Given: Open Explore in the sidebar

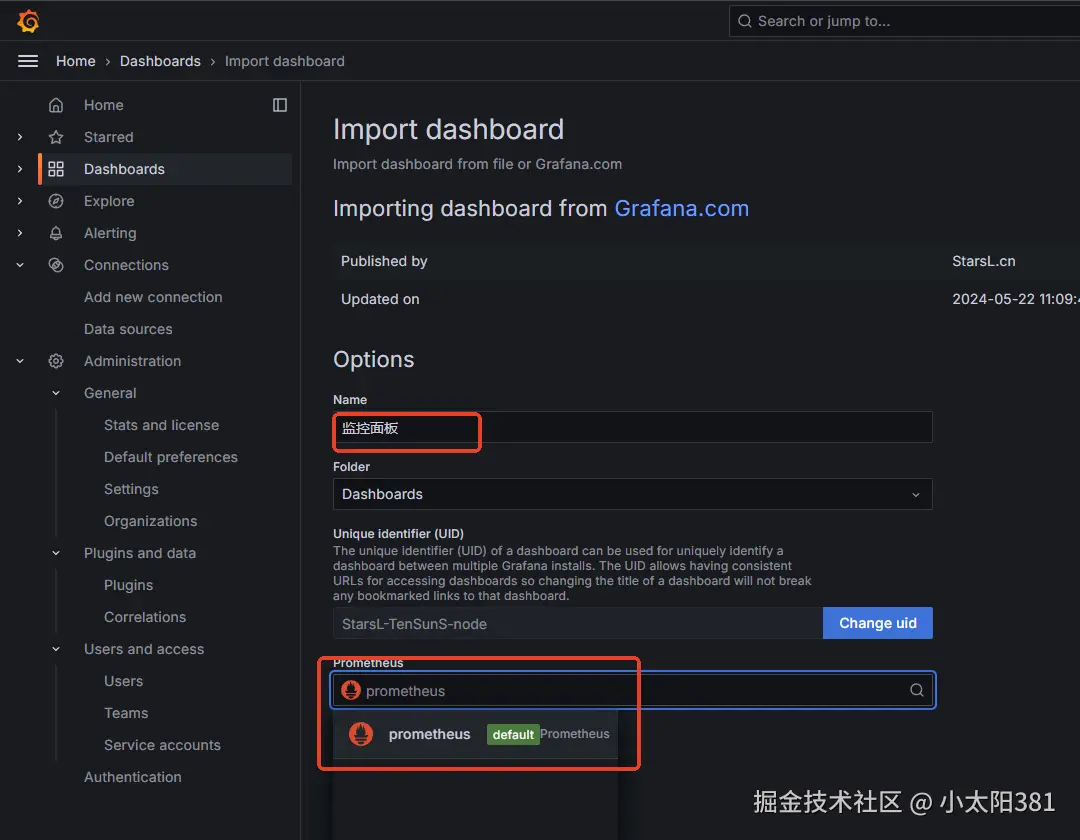Looking at the screenshot, I should pos(109,201).
